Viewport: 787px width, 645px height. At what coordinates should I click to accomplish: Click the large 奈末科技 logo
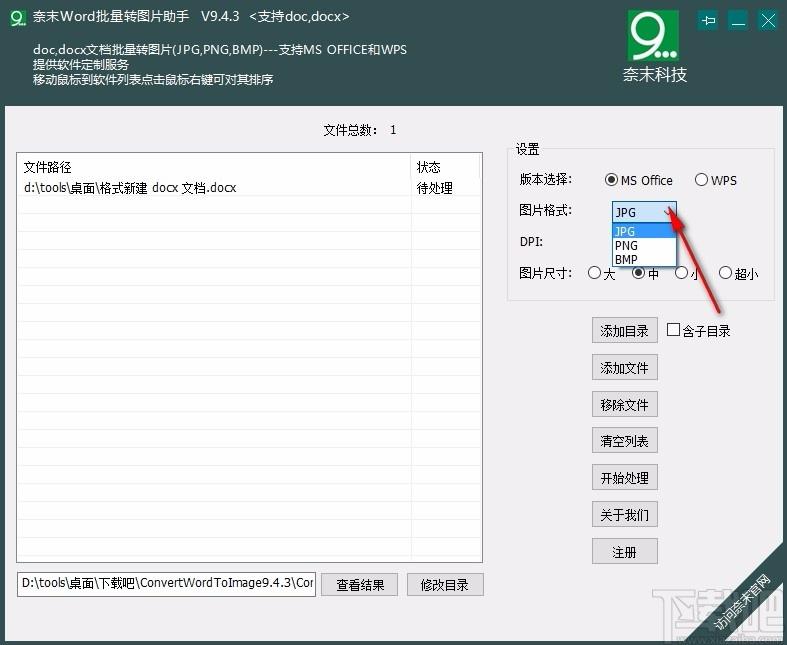tap(653, 46)
